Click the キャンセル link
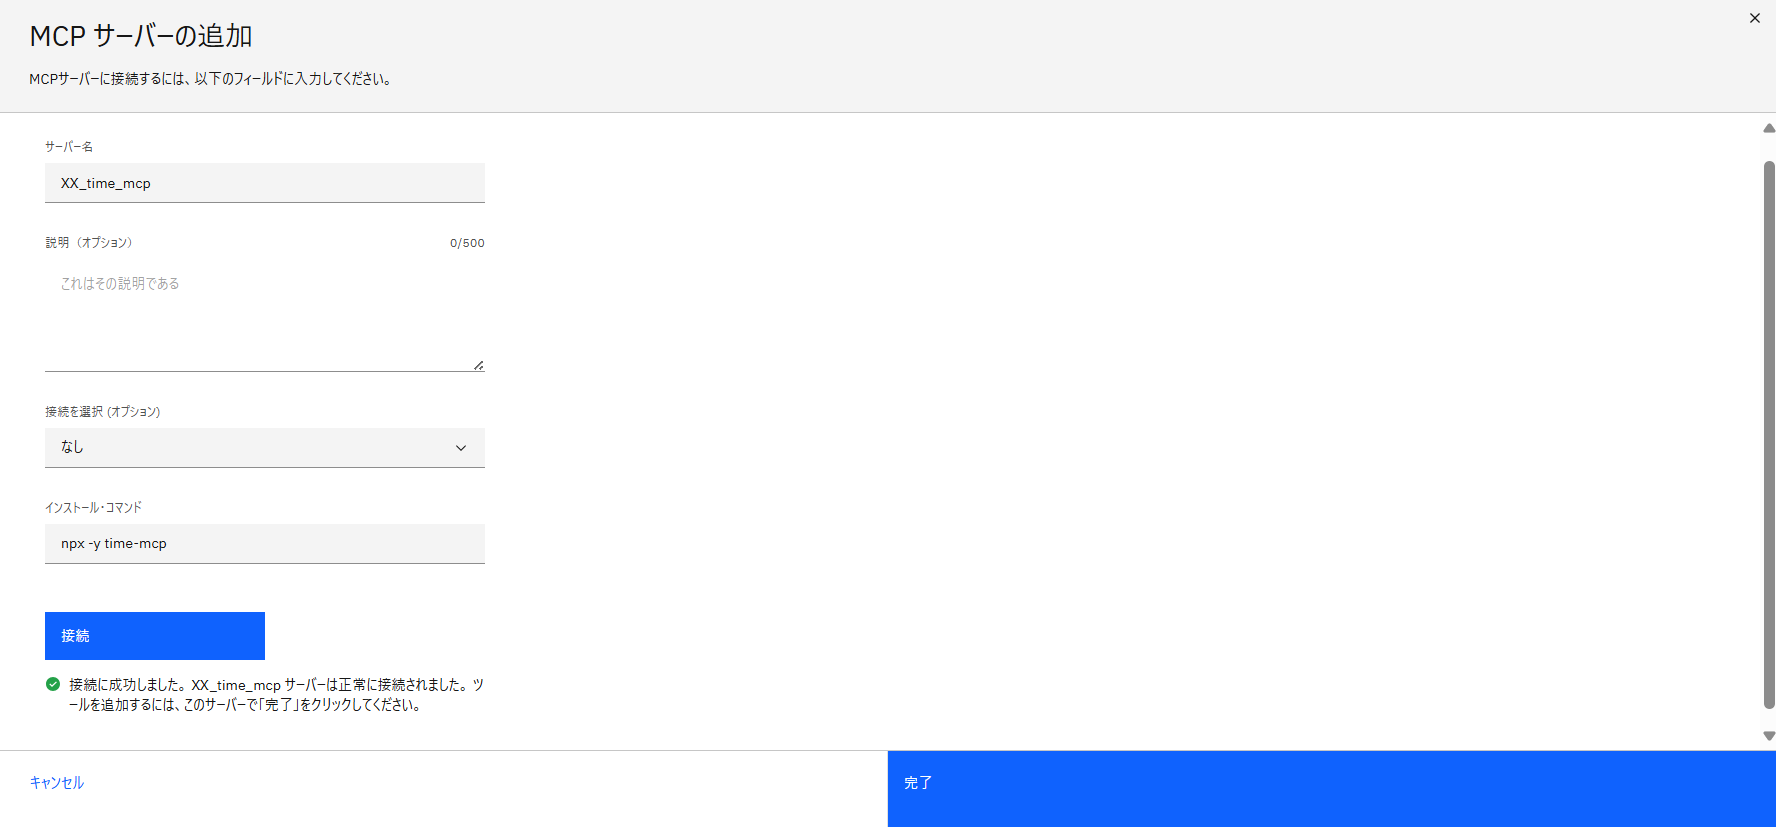The width and height of the screenshot is (1776, 827). [x=57, y=783]
